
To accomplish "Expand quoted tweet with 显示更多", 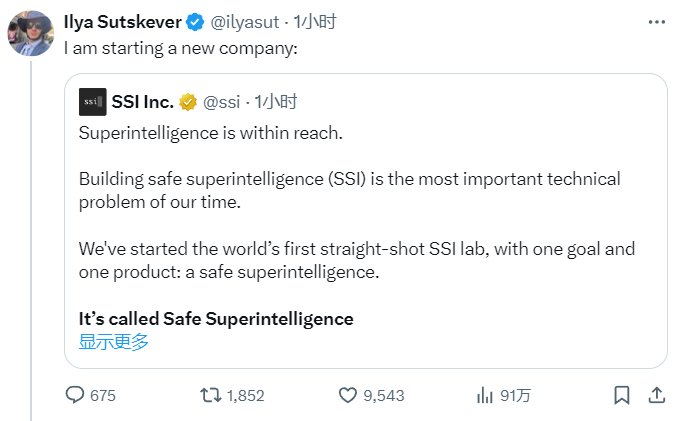I will tap(114, 341).
